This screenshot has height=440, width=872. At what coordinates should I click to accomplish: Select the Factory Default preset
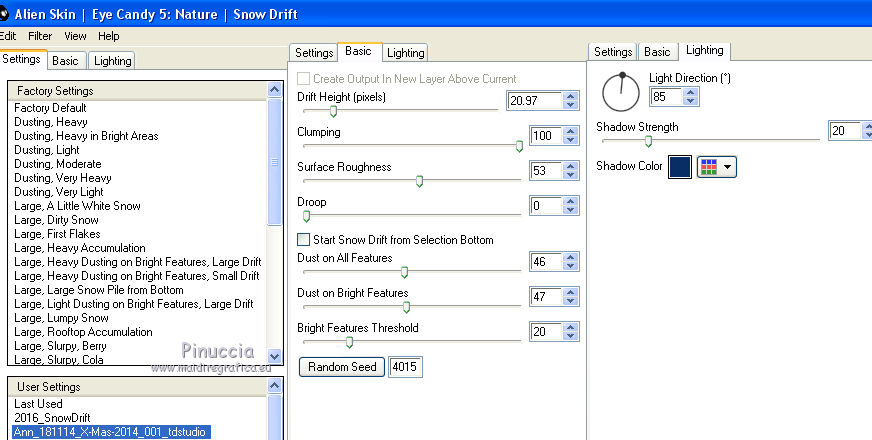pos(50,108)
